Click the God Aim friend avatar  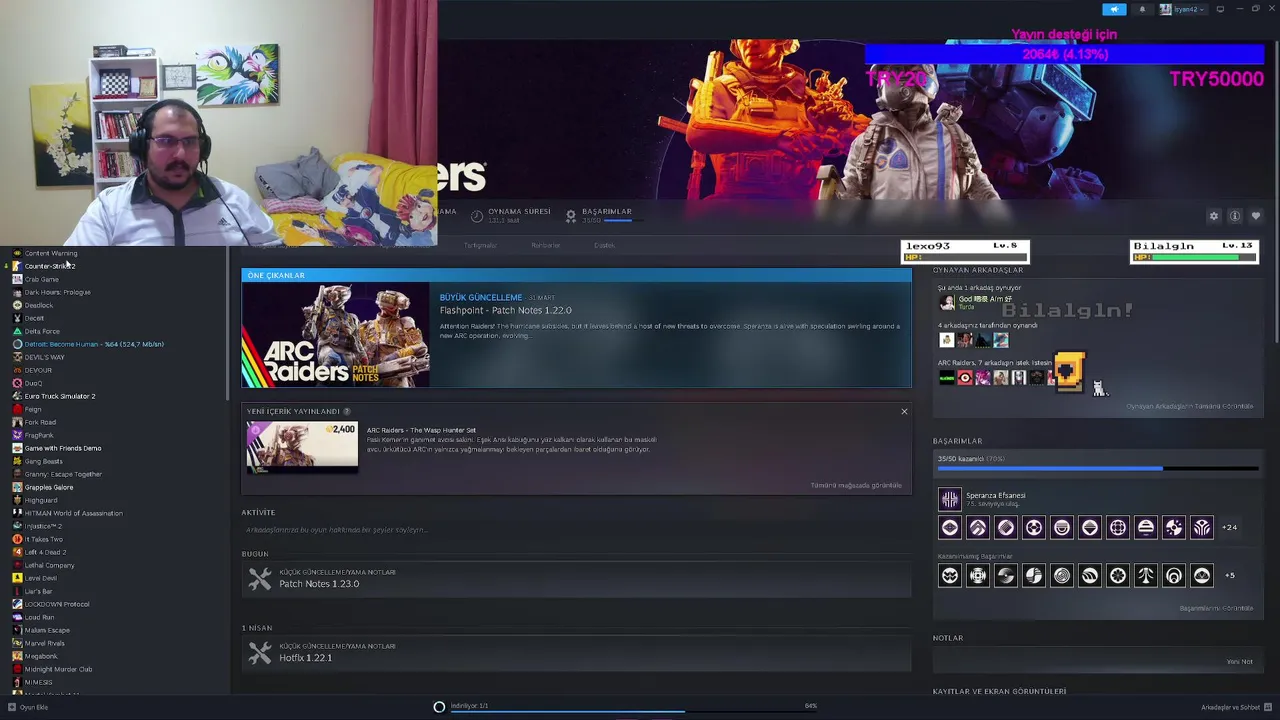click(x=946, y=302)
